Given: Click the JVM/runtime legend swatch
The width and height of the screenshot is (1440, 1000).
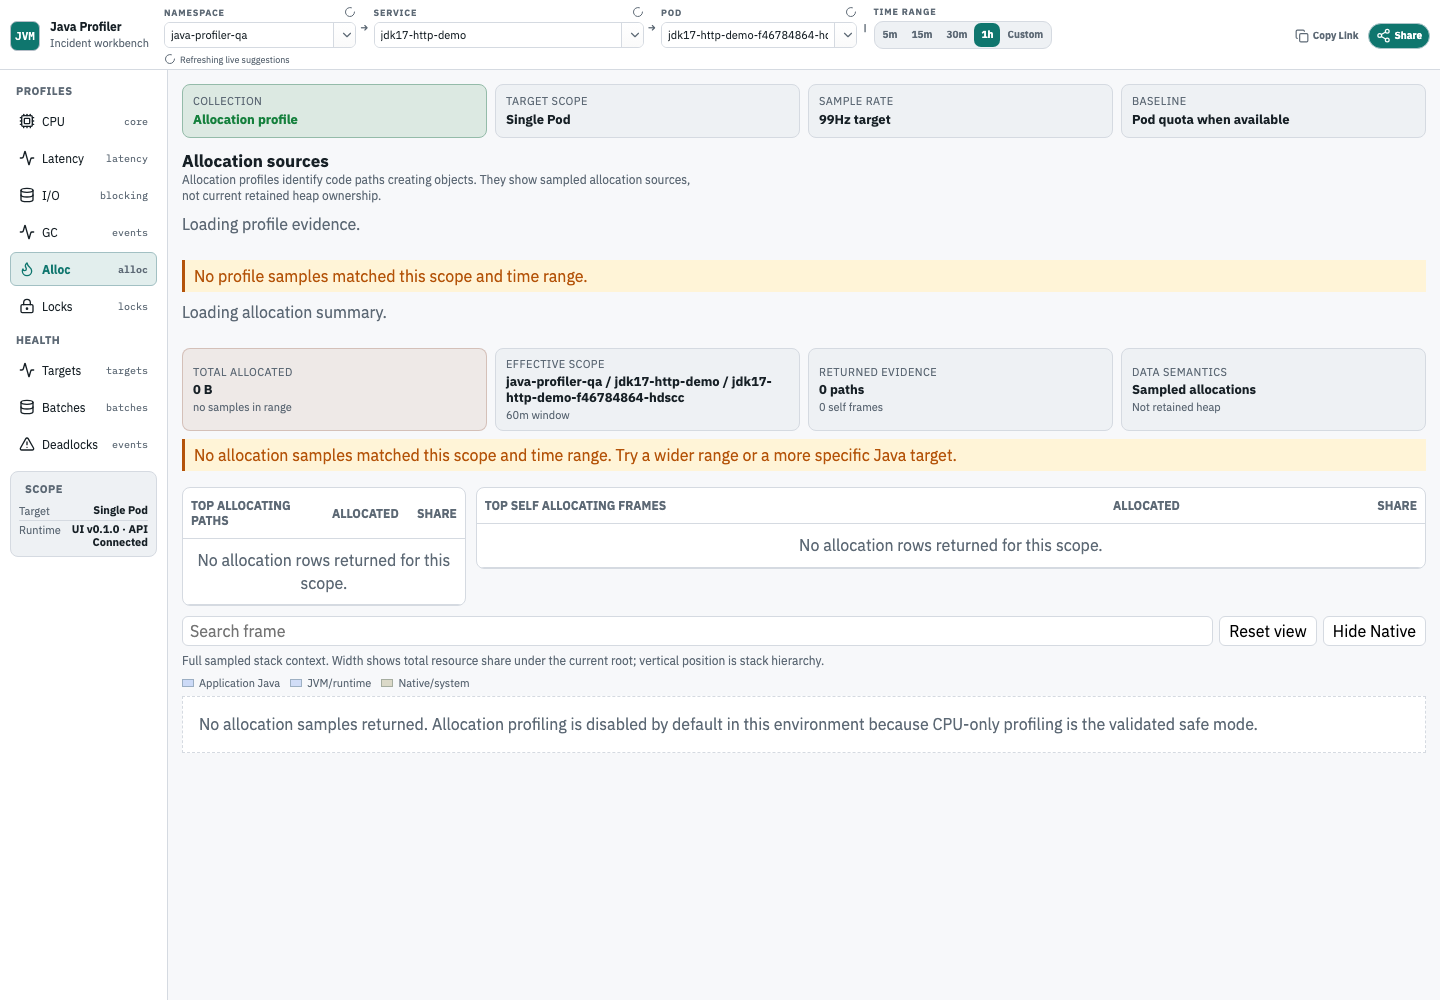Looking at the screenshot, I should [296, 683].
